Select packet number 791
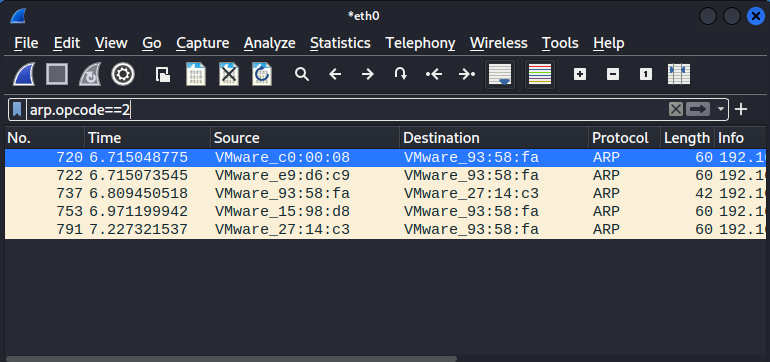Viewport: 770px width, 362px height. (385, 229)
